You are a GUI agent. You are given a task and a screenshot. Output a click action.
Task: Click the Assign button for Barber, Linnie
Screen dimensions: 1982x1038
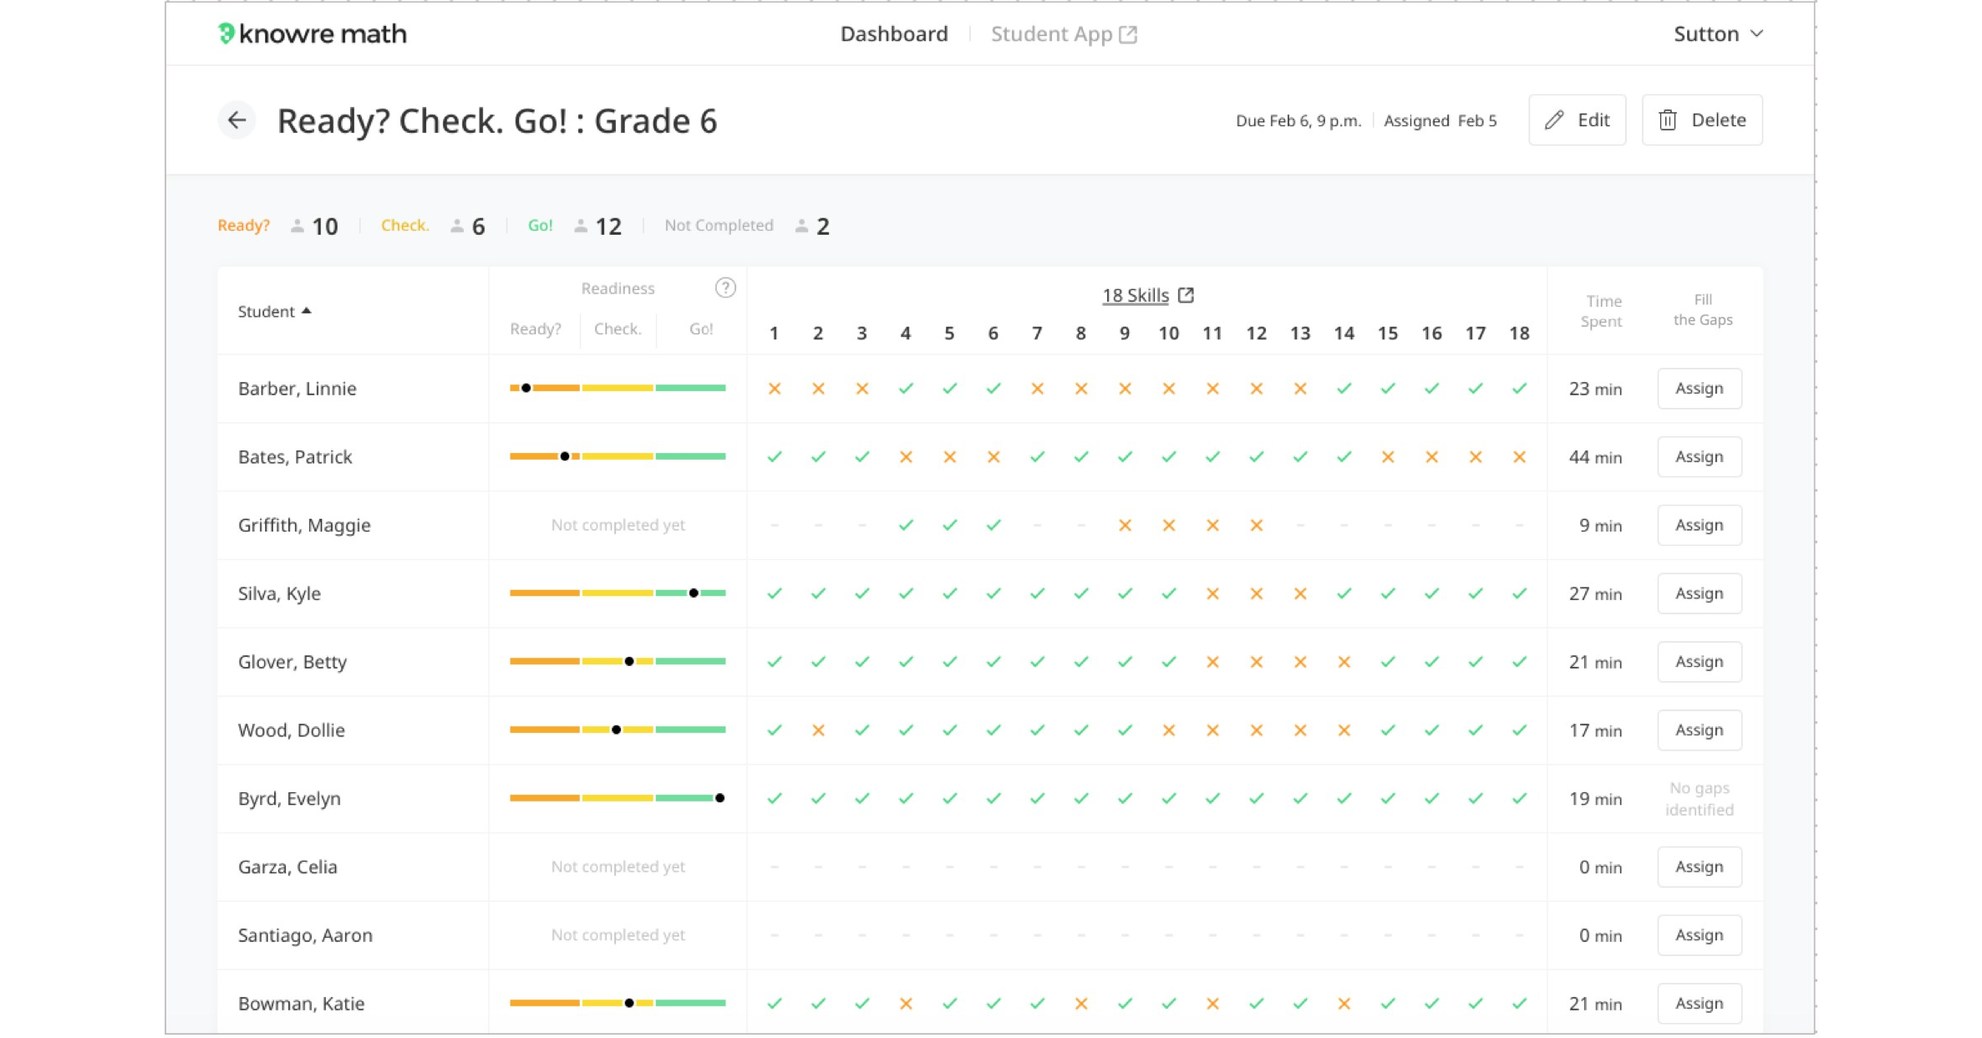pos(1699,388)
